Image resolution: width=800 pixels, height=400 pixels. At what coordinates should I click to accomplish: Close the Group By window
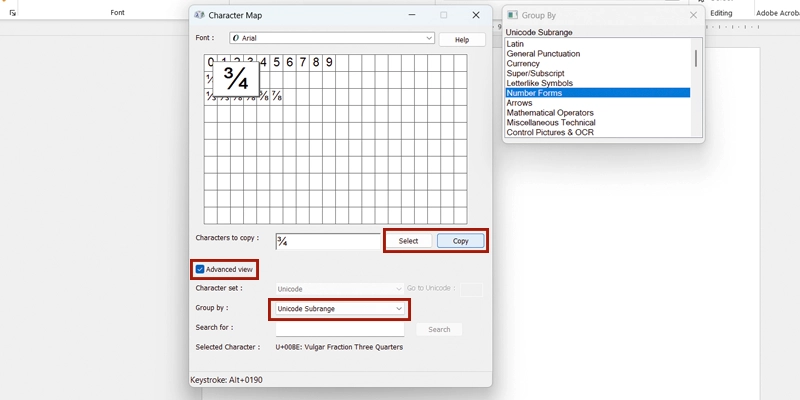pyautogui.click(x=693, y=16)
